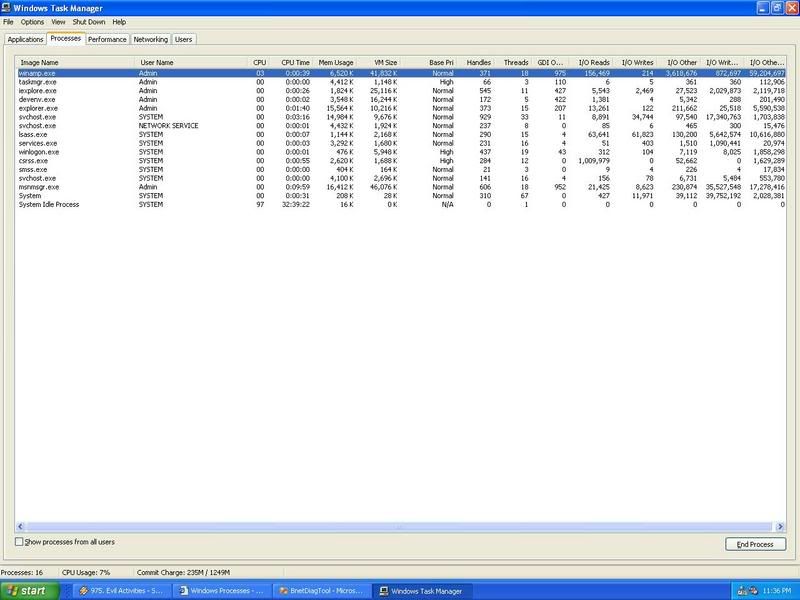This screenshot has height=600, width=800.
Task: Open the File menu
Action: 8,22
